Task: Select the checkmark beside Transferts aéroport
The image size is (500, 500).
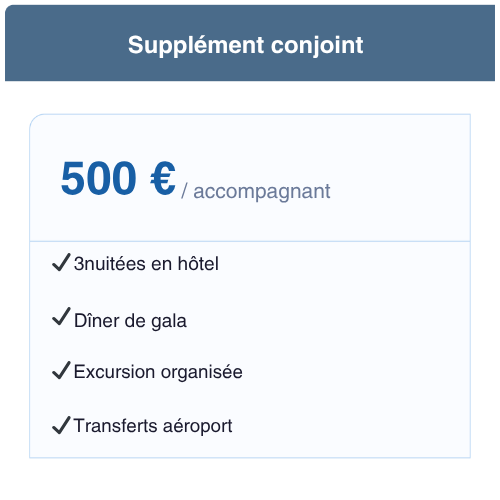Action: pos(61,425)
